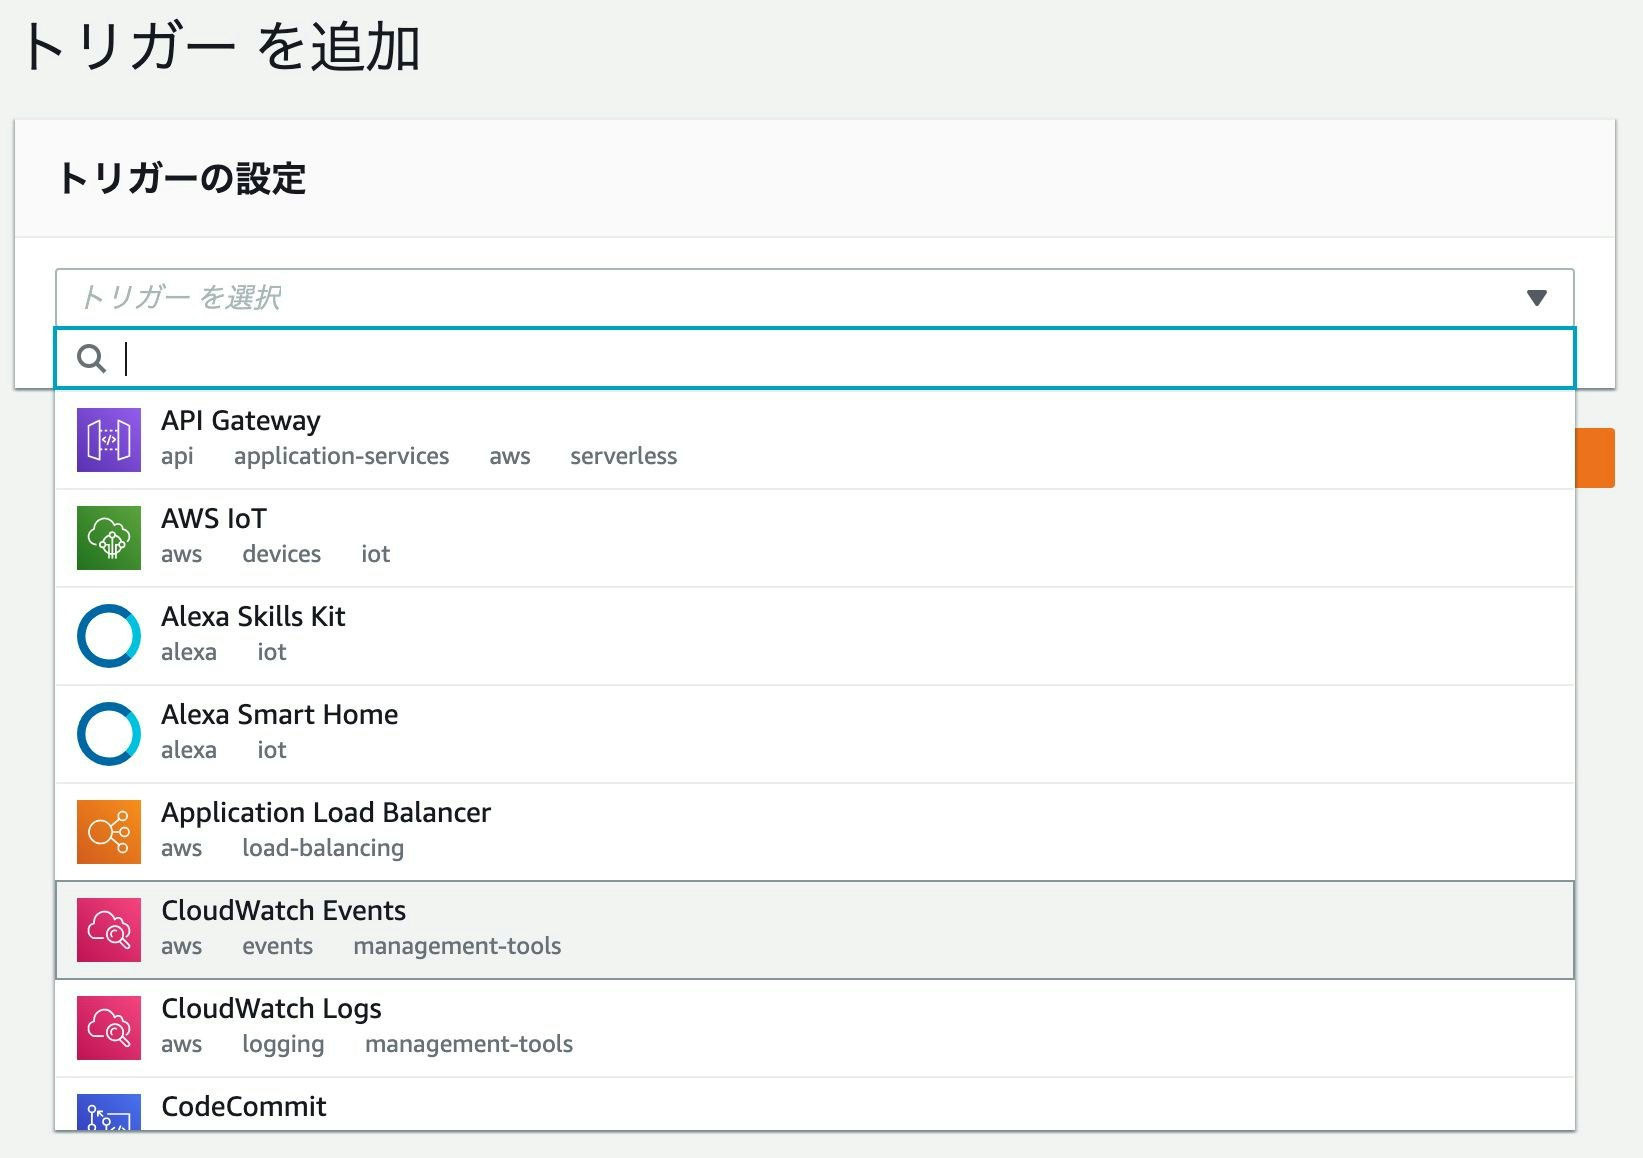Click 'management-tools' tag under CloudWatch Logs

[x=469, y=1044]
